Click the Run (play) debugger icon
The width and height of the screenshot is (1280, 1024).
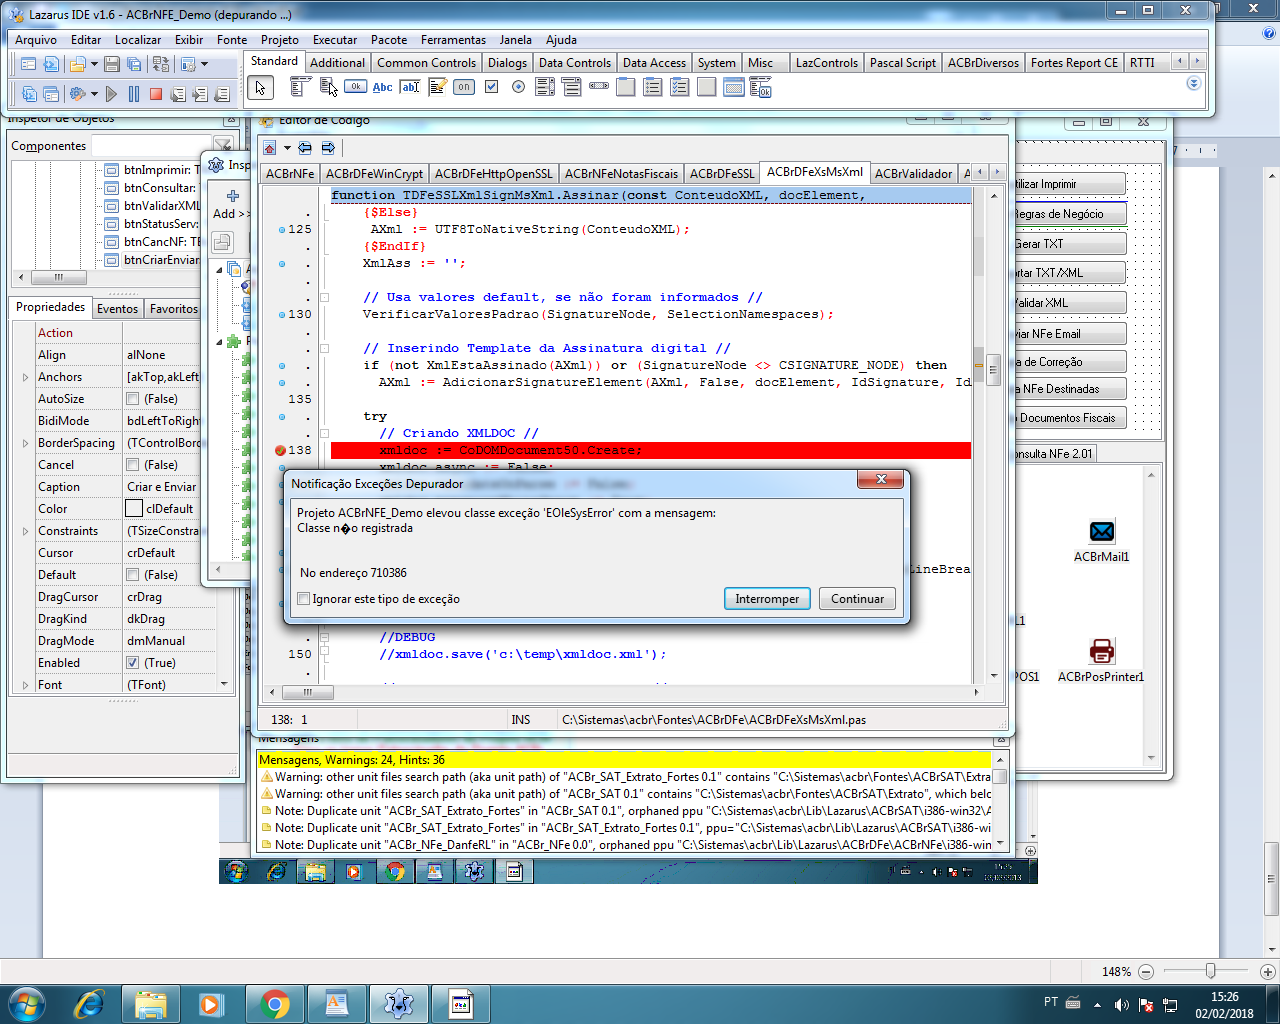tap(111, 94)
